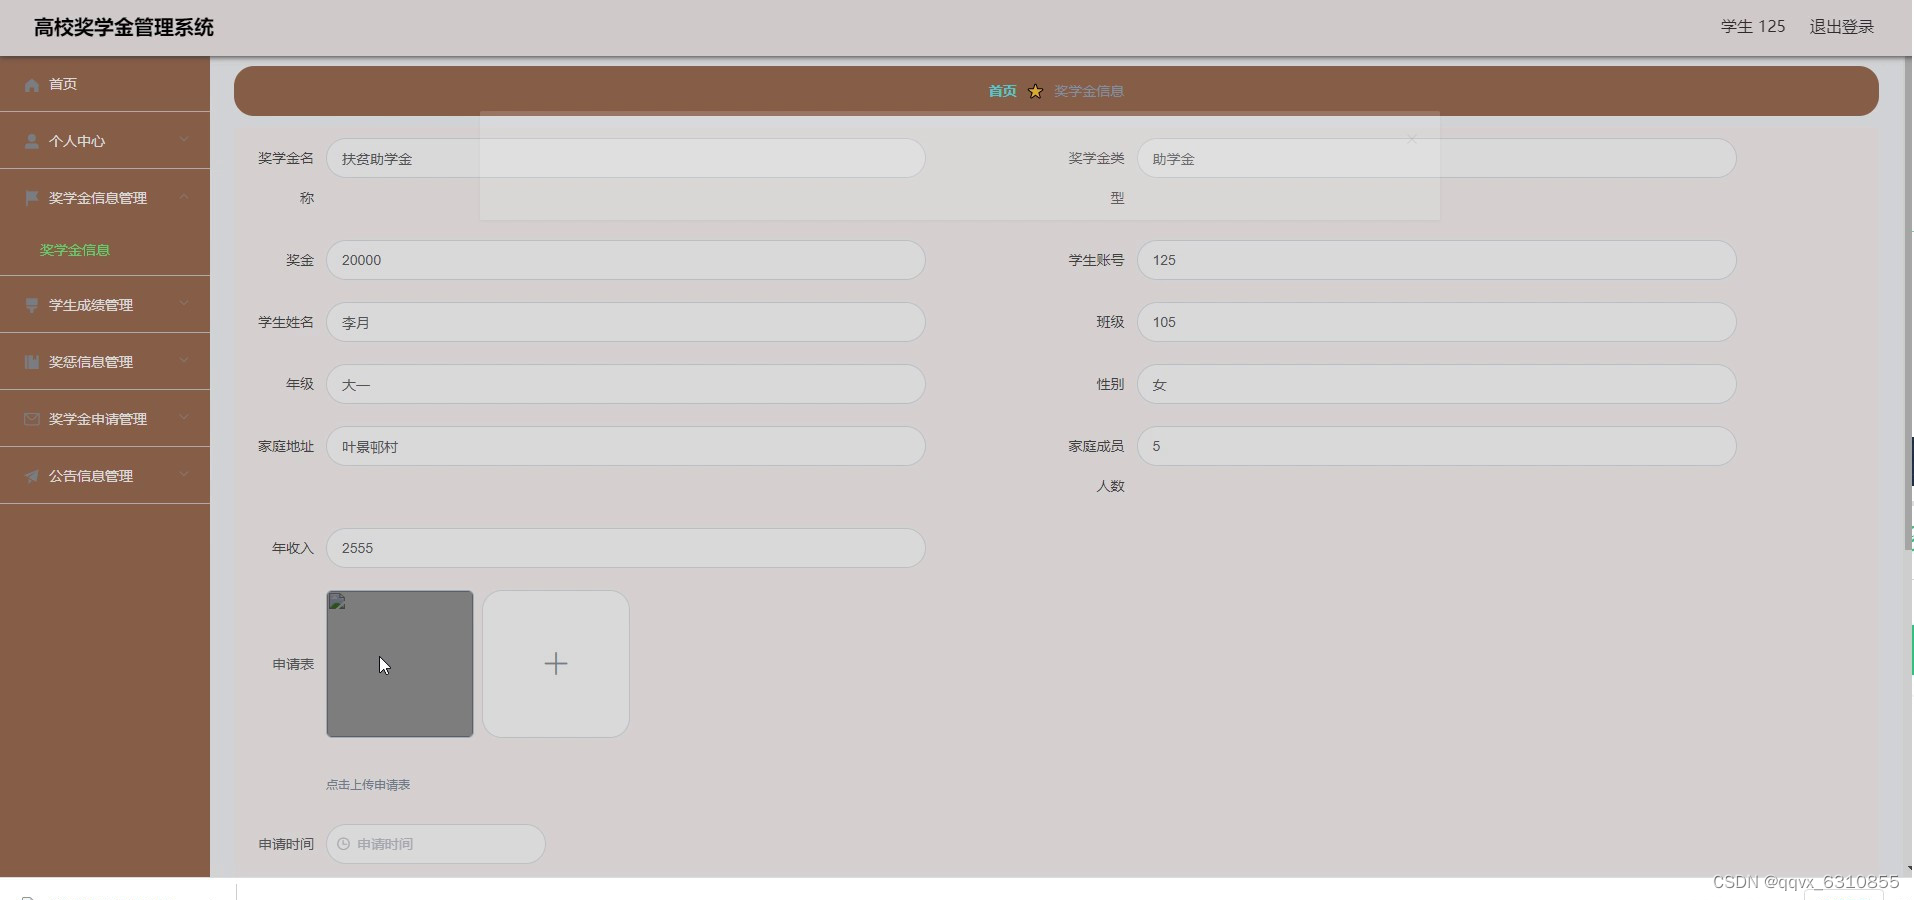Viewport: 1914px width, 900px height.
Task: Focus the 家庭地址 field showing 叶景邨村
Action: 626,446
